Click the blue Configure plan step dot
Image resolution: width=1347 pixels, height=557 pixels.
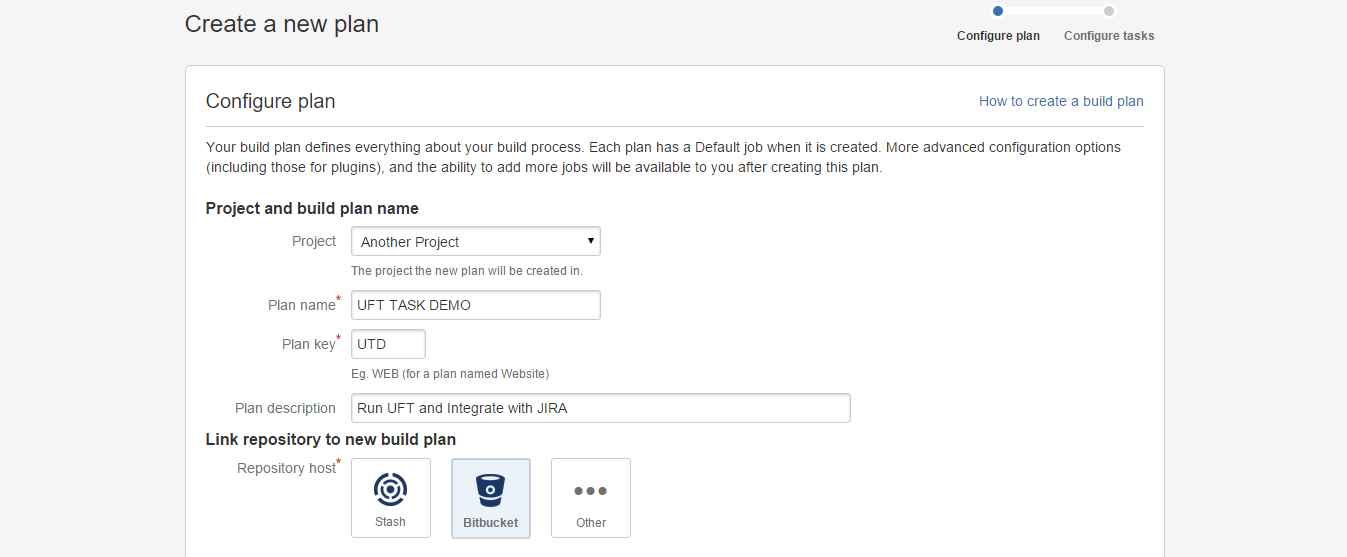998,11
